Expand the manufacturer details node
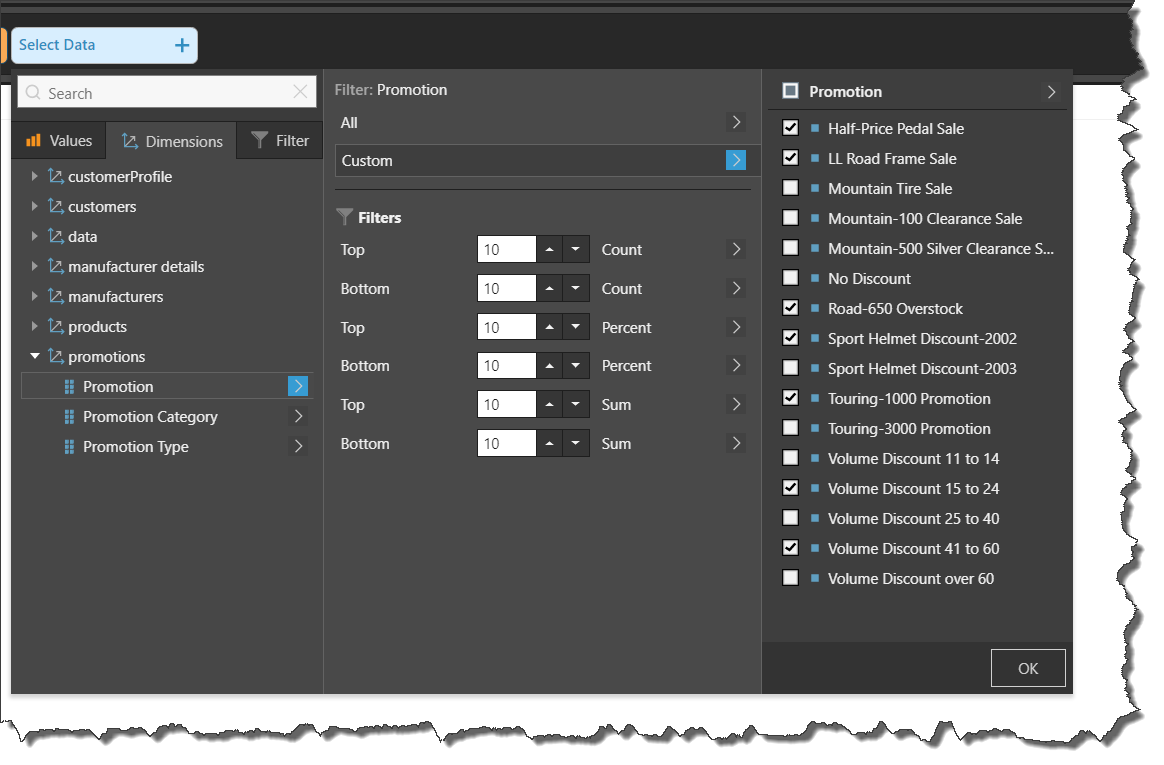Image resolution: width=1164 pixels, height=765 pixels. coord(35,266)
